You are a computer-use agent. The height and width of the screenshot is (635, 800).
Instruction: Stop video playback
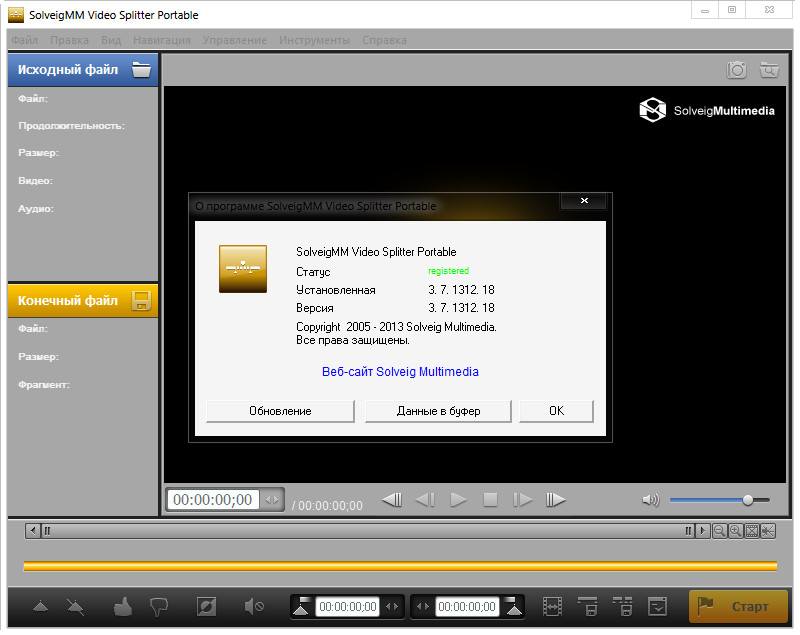coord(490,500)
